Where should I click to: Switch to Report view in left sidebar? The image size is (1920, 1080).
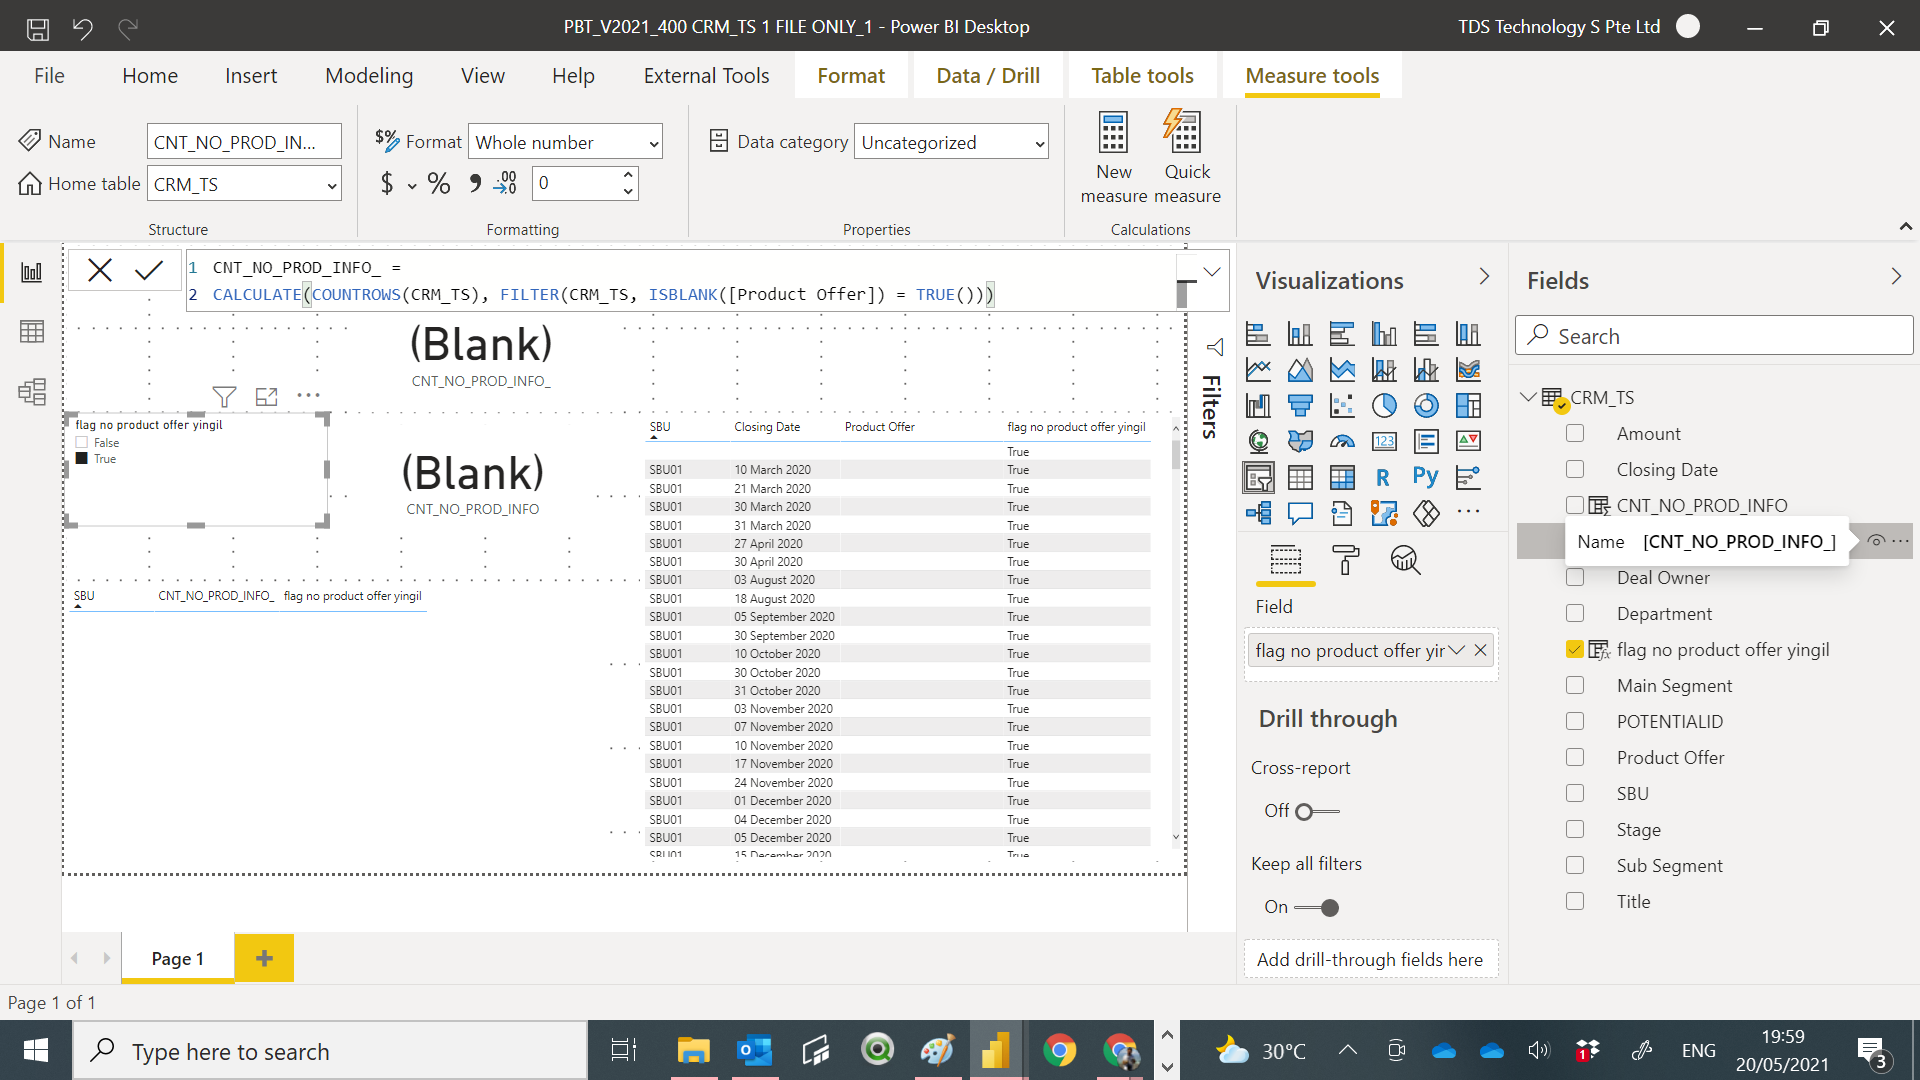tap(32, 272)
